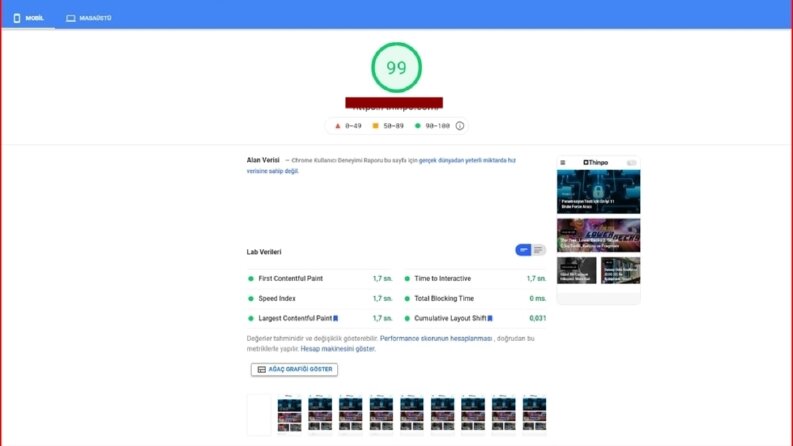Viewport: 793px width, 446px height.
Task: Expand the First Contentful Paint metric
Action: click(x=320, y=279)
